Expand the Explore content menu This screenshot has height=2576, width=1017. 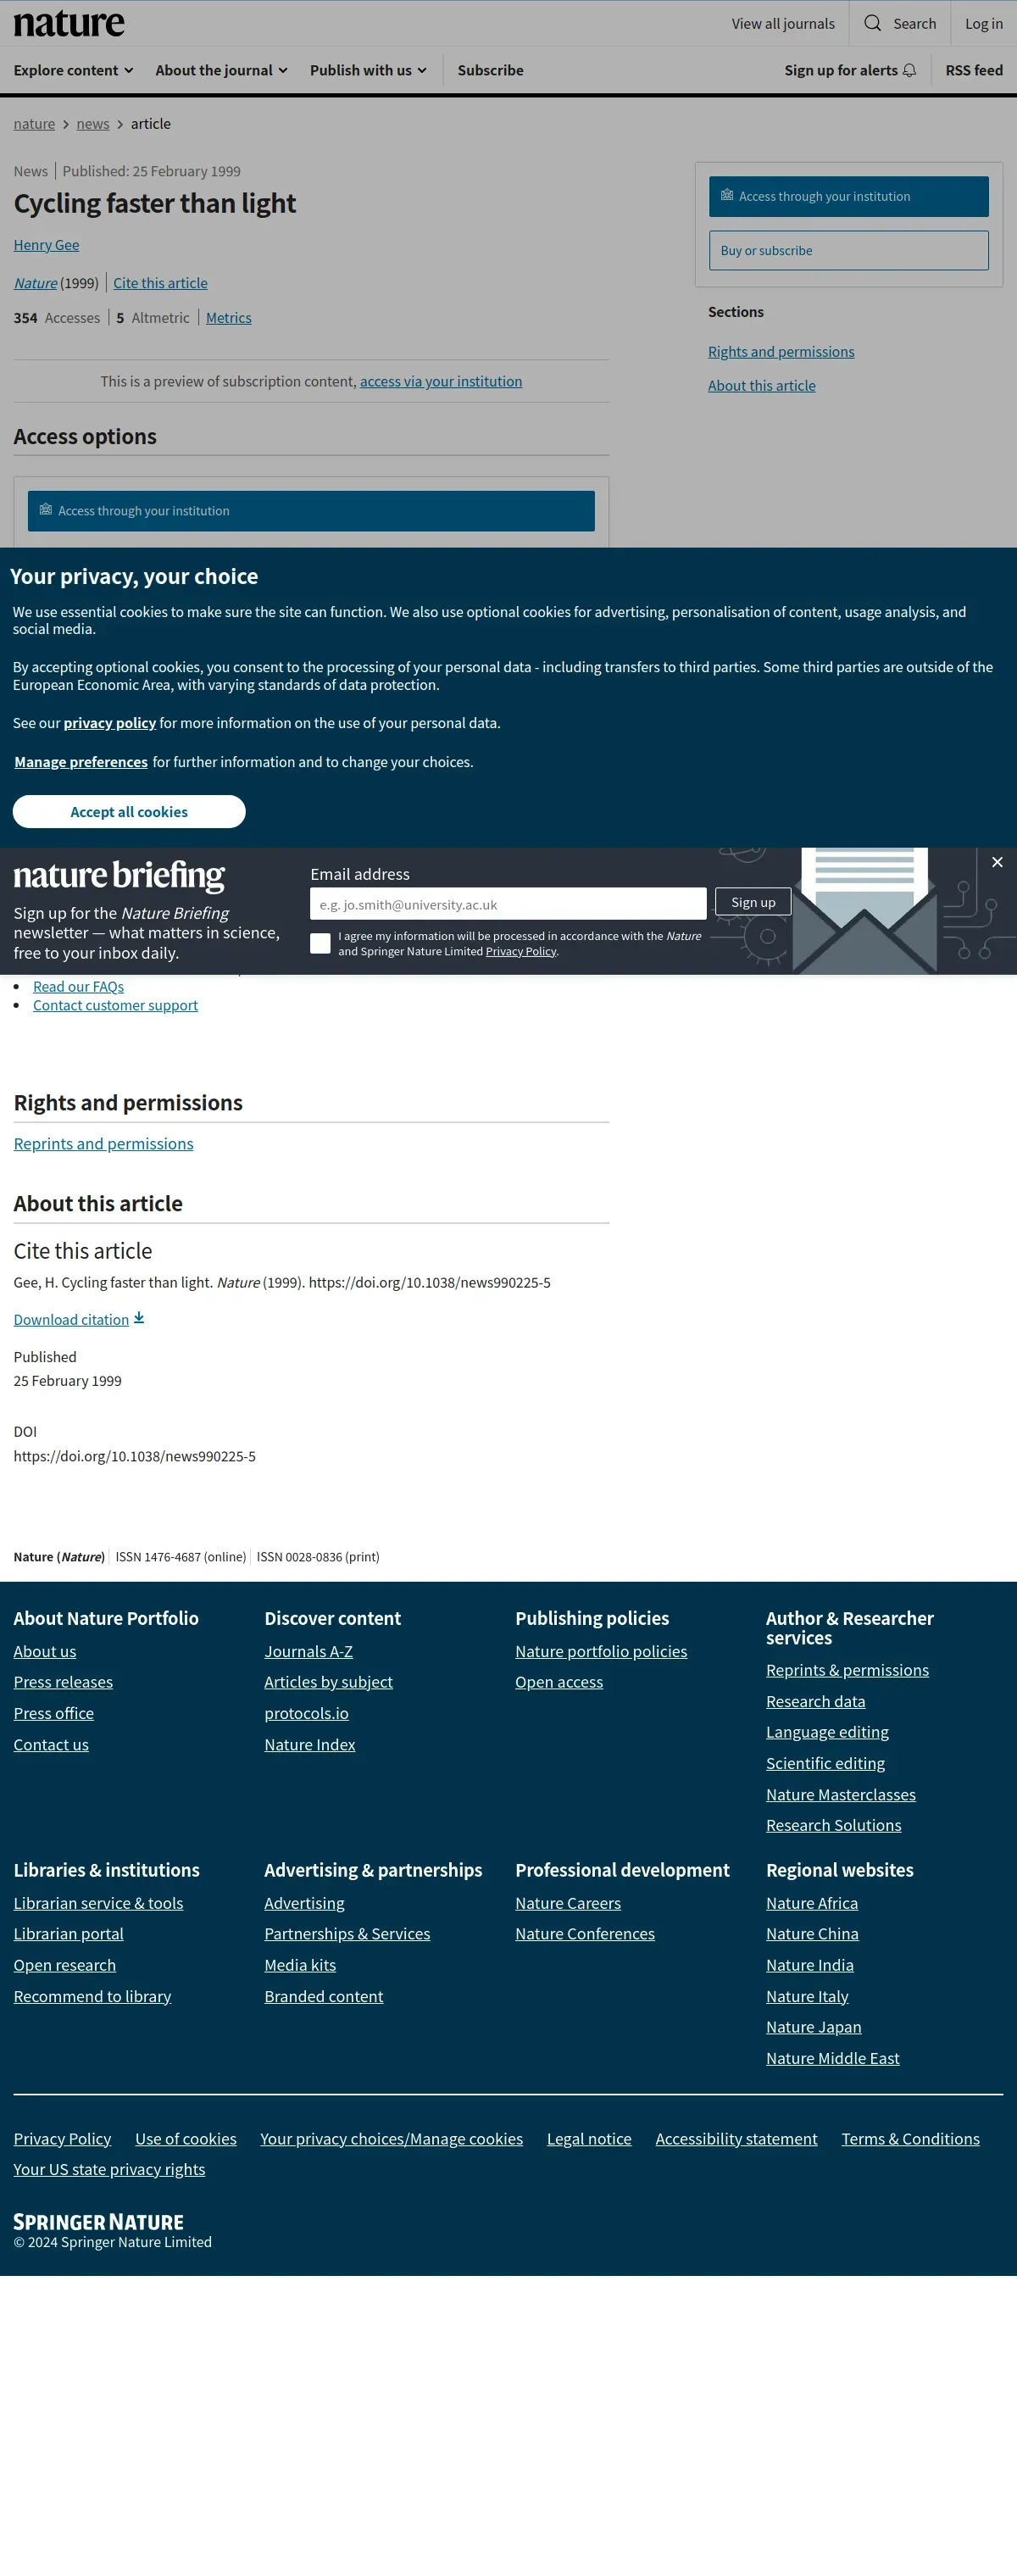pos(73,70)
